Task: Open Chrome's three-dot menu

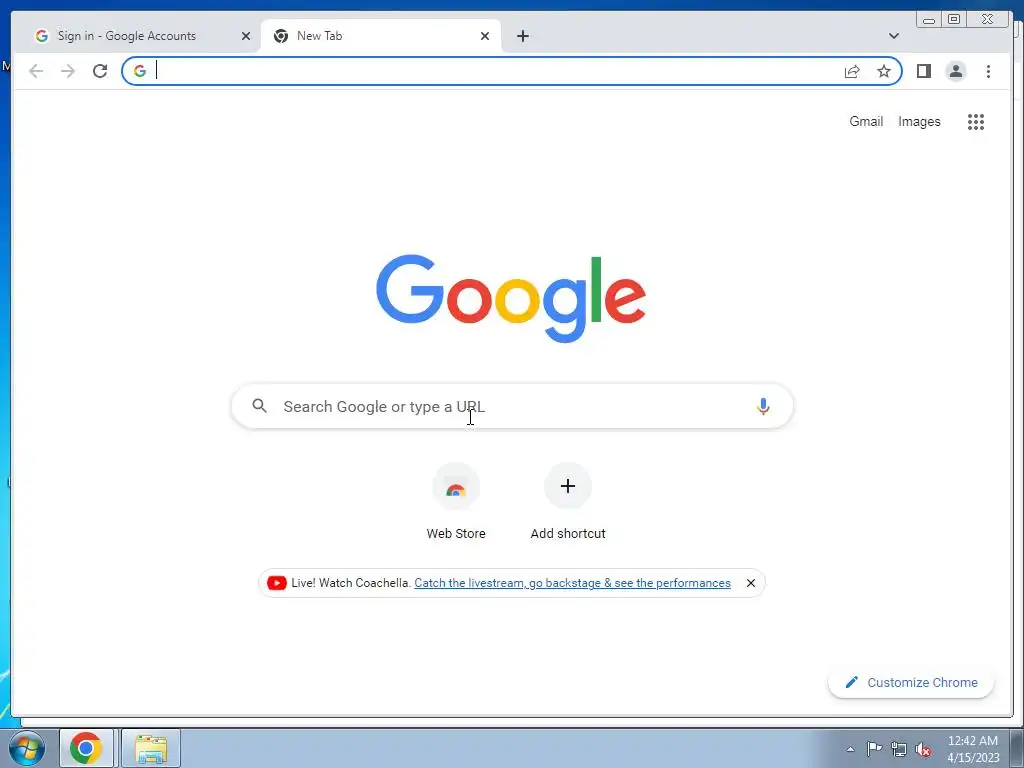Action: (988, 71)
